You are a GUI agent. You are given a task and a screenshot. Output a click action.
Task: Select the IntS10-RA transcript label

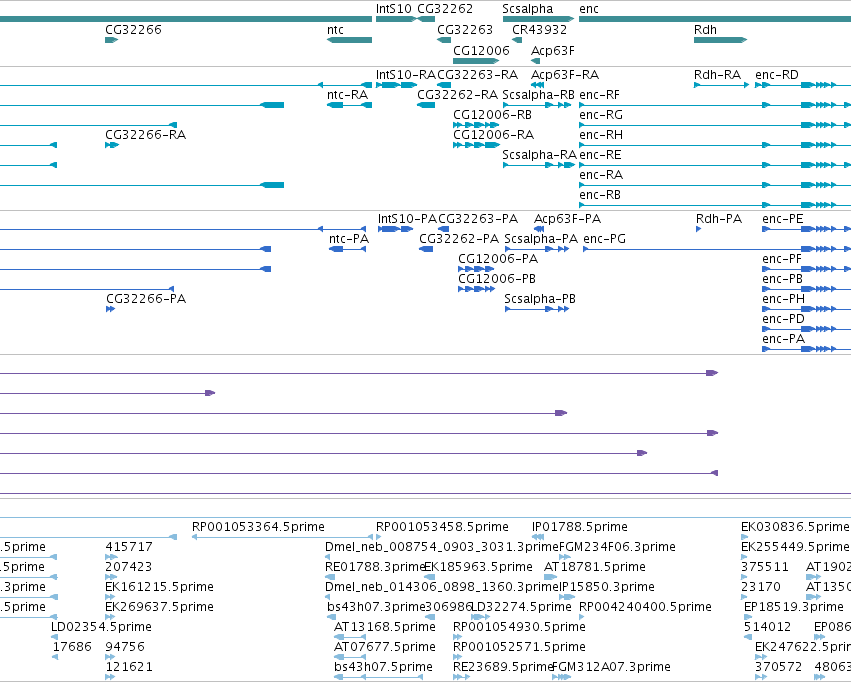[406, 74]
